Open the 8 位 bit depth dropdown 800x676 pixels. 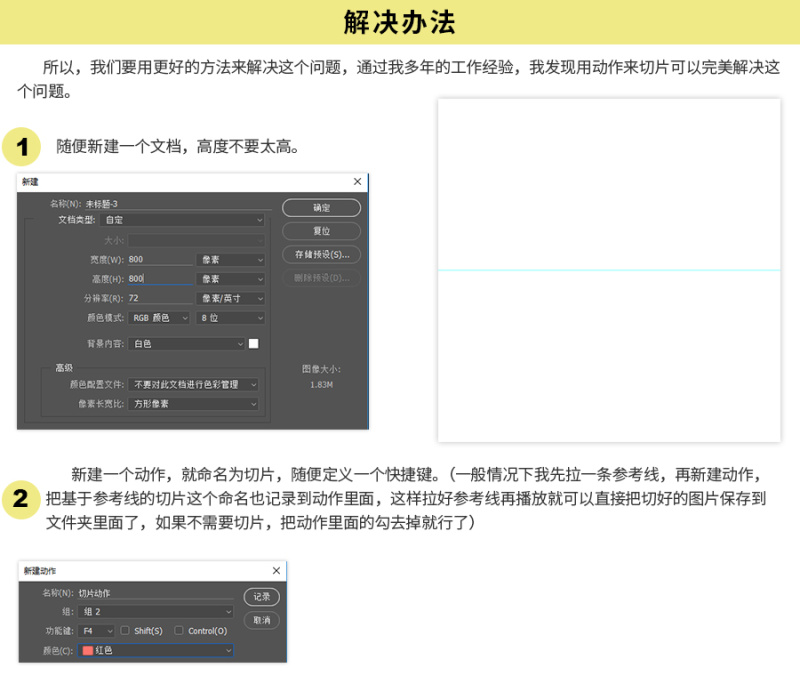click(x=231, y=317)
